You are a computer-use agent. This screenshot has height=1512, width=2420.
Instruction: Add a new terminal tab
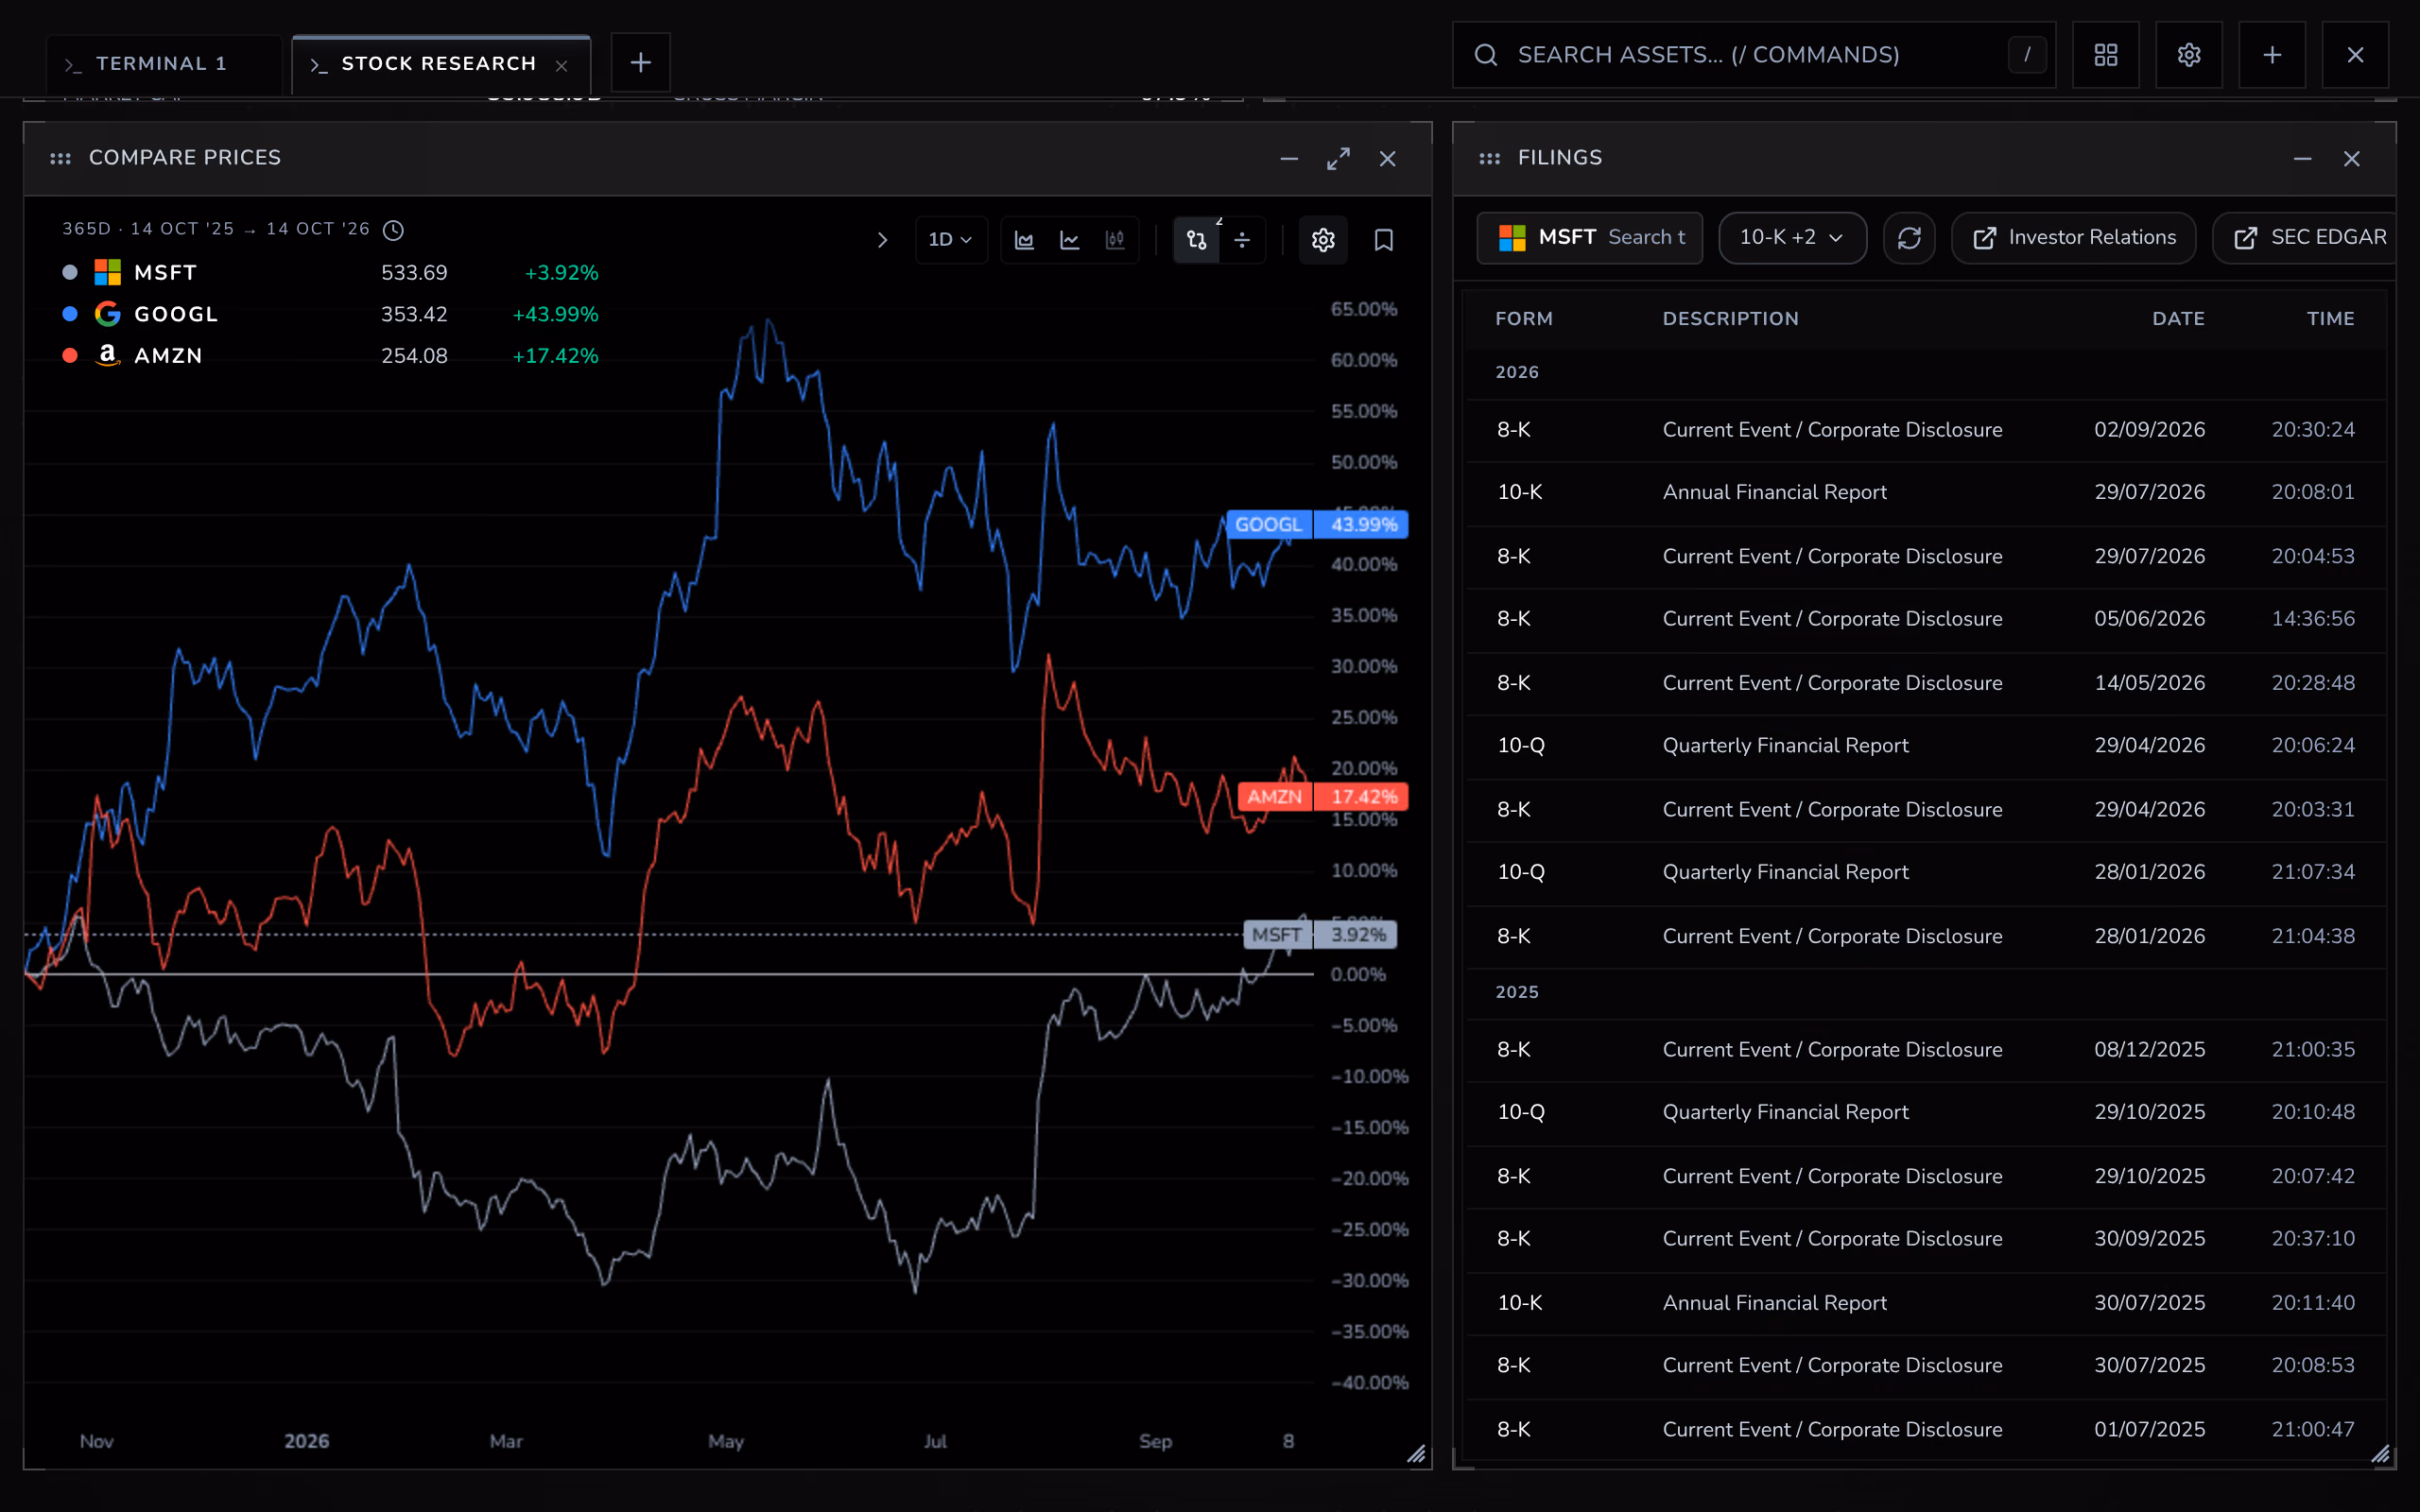[x=640, y=63]
